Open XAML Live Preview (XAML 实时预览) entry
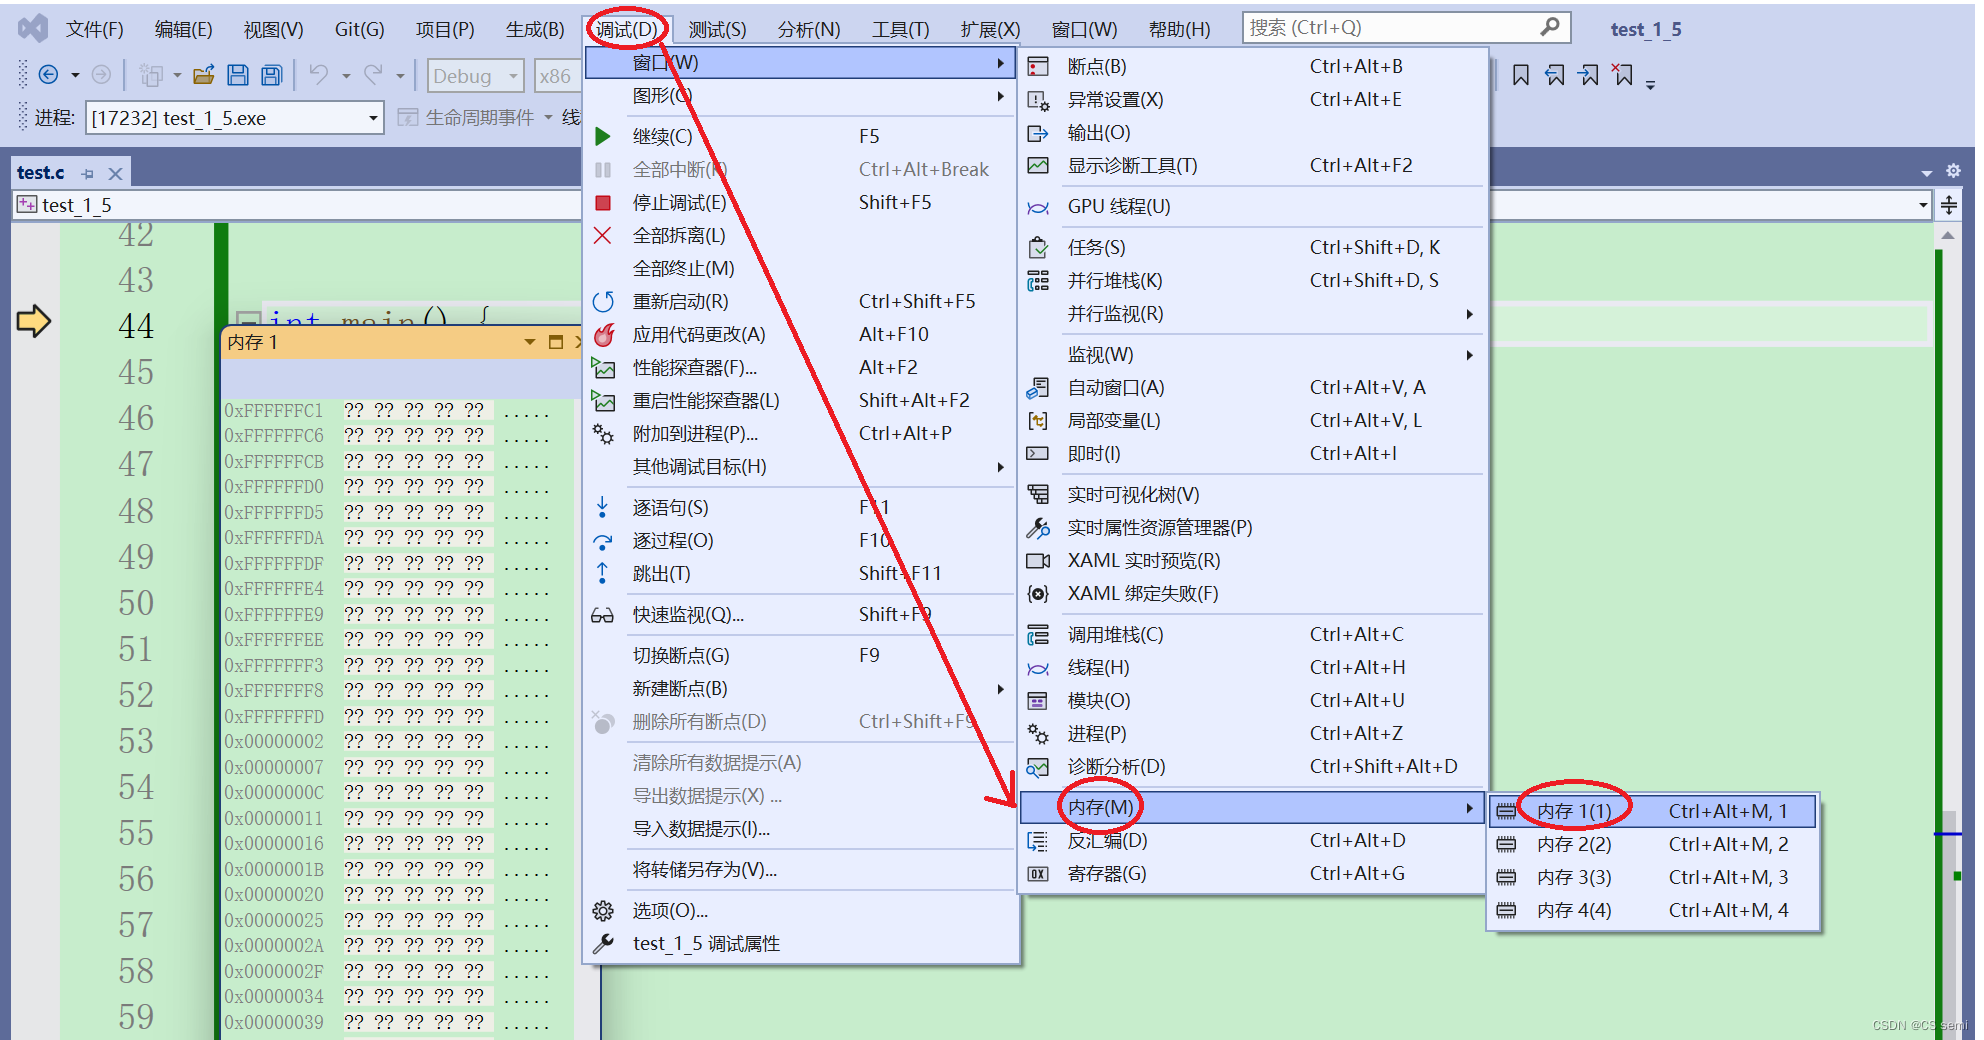 click(x=1253, y=561)
